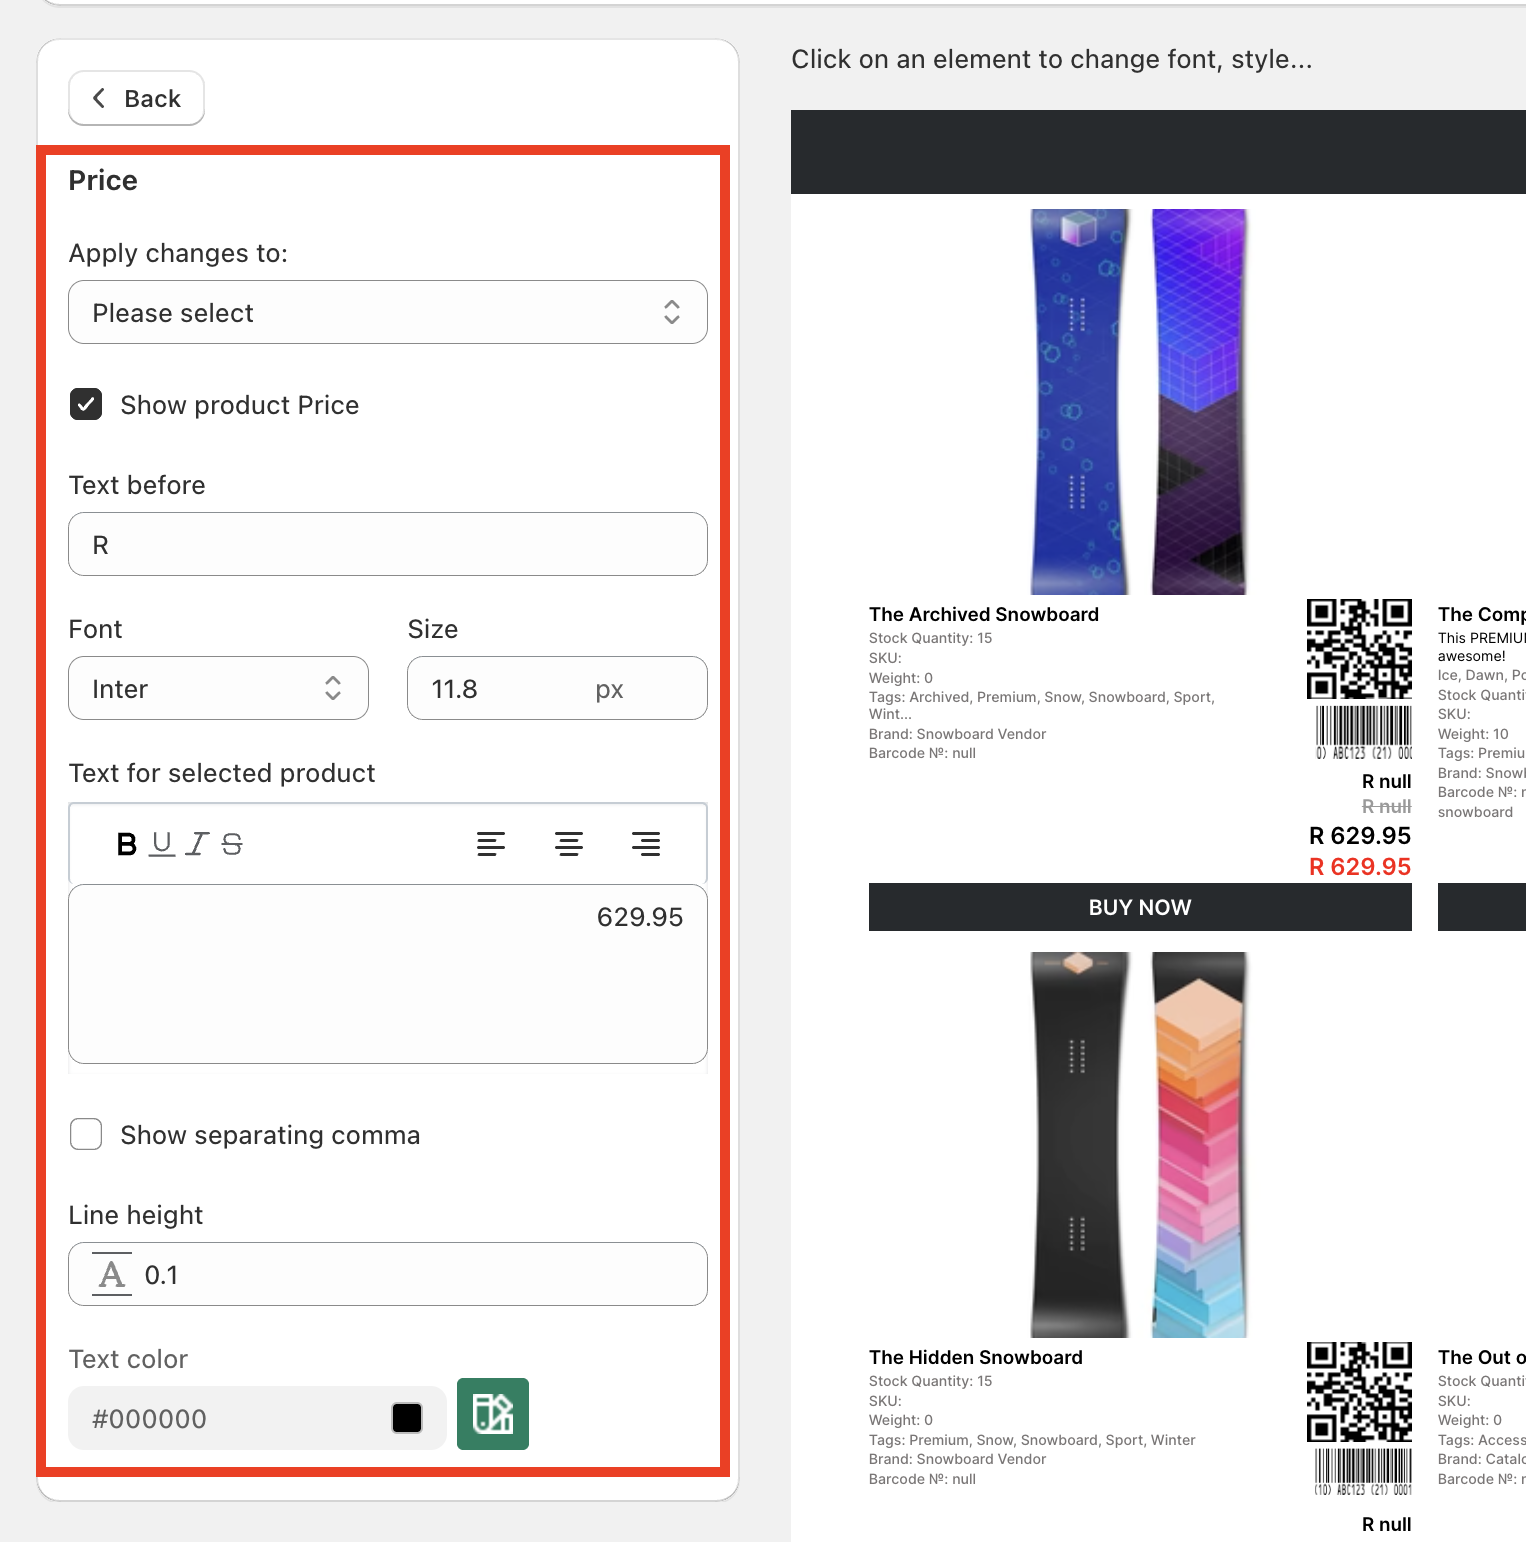Click the line height 'A' icon

click(112, 1274)
